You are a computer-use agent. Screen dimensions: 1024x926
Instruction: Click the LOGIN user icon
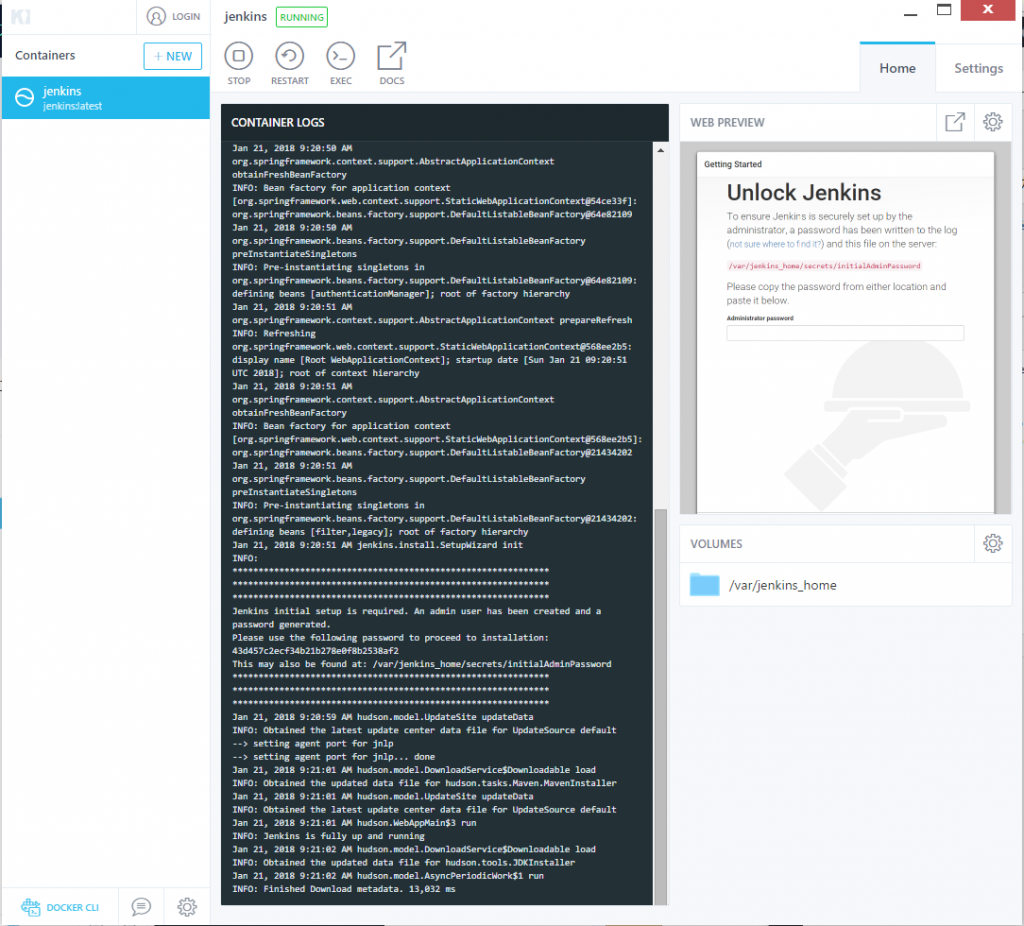pos(156,16)
